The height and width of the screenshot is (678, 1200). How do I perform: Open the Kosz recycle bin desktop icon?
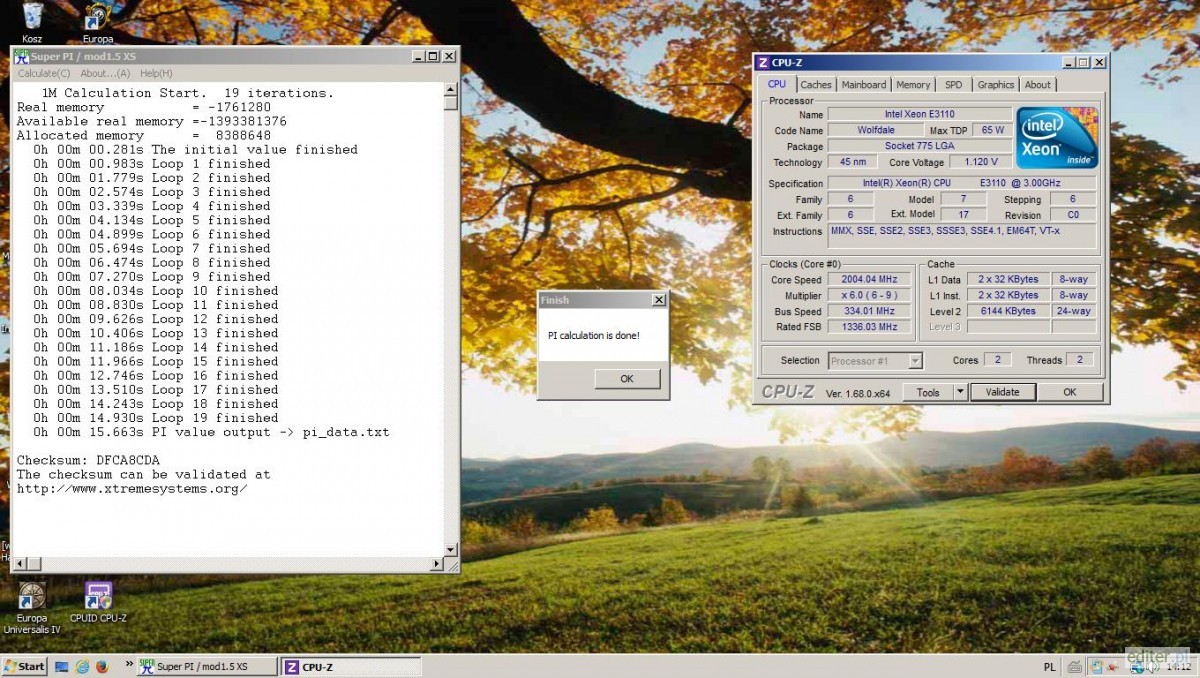coord(32,22)
